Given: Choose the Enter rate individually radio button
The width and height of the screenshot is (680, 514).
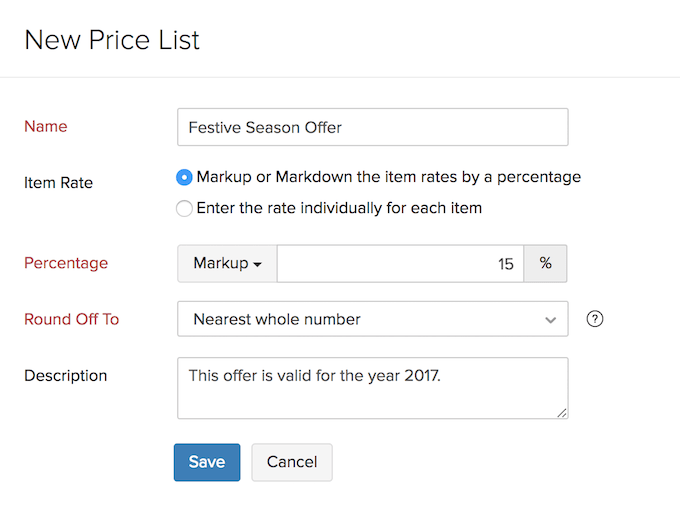Looking at the screenshot, I should click(184, 209).
